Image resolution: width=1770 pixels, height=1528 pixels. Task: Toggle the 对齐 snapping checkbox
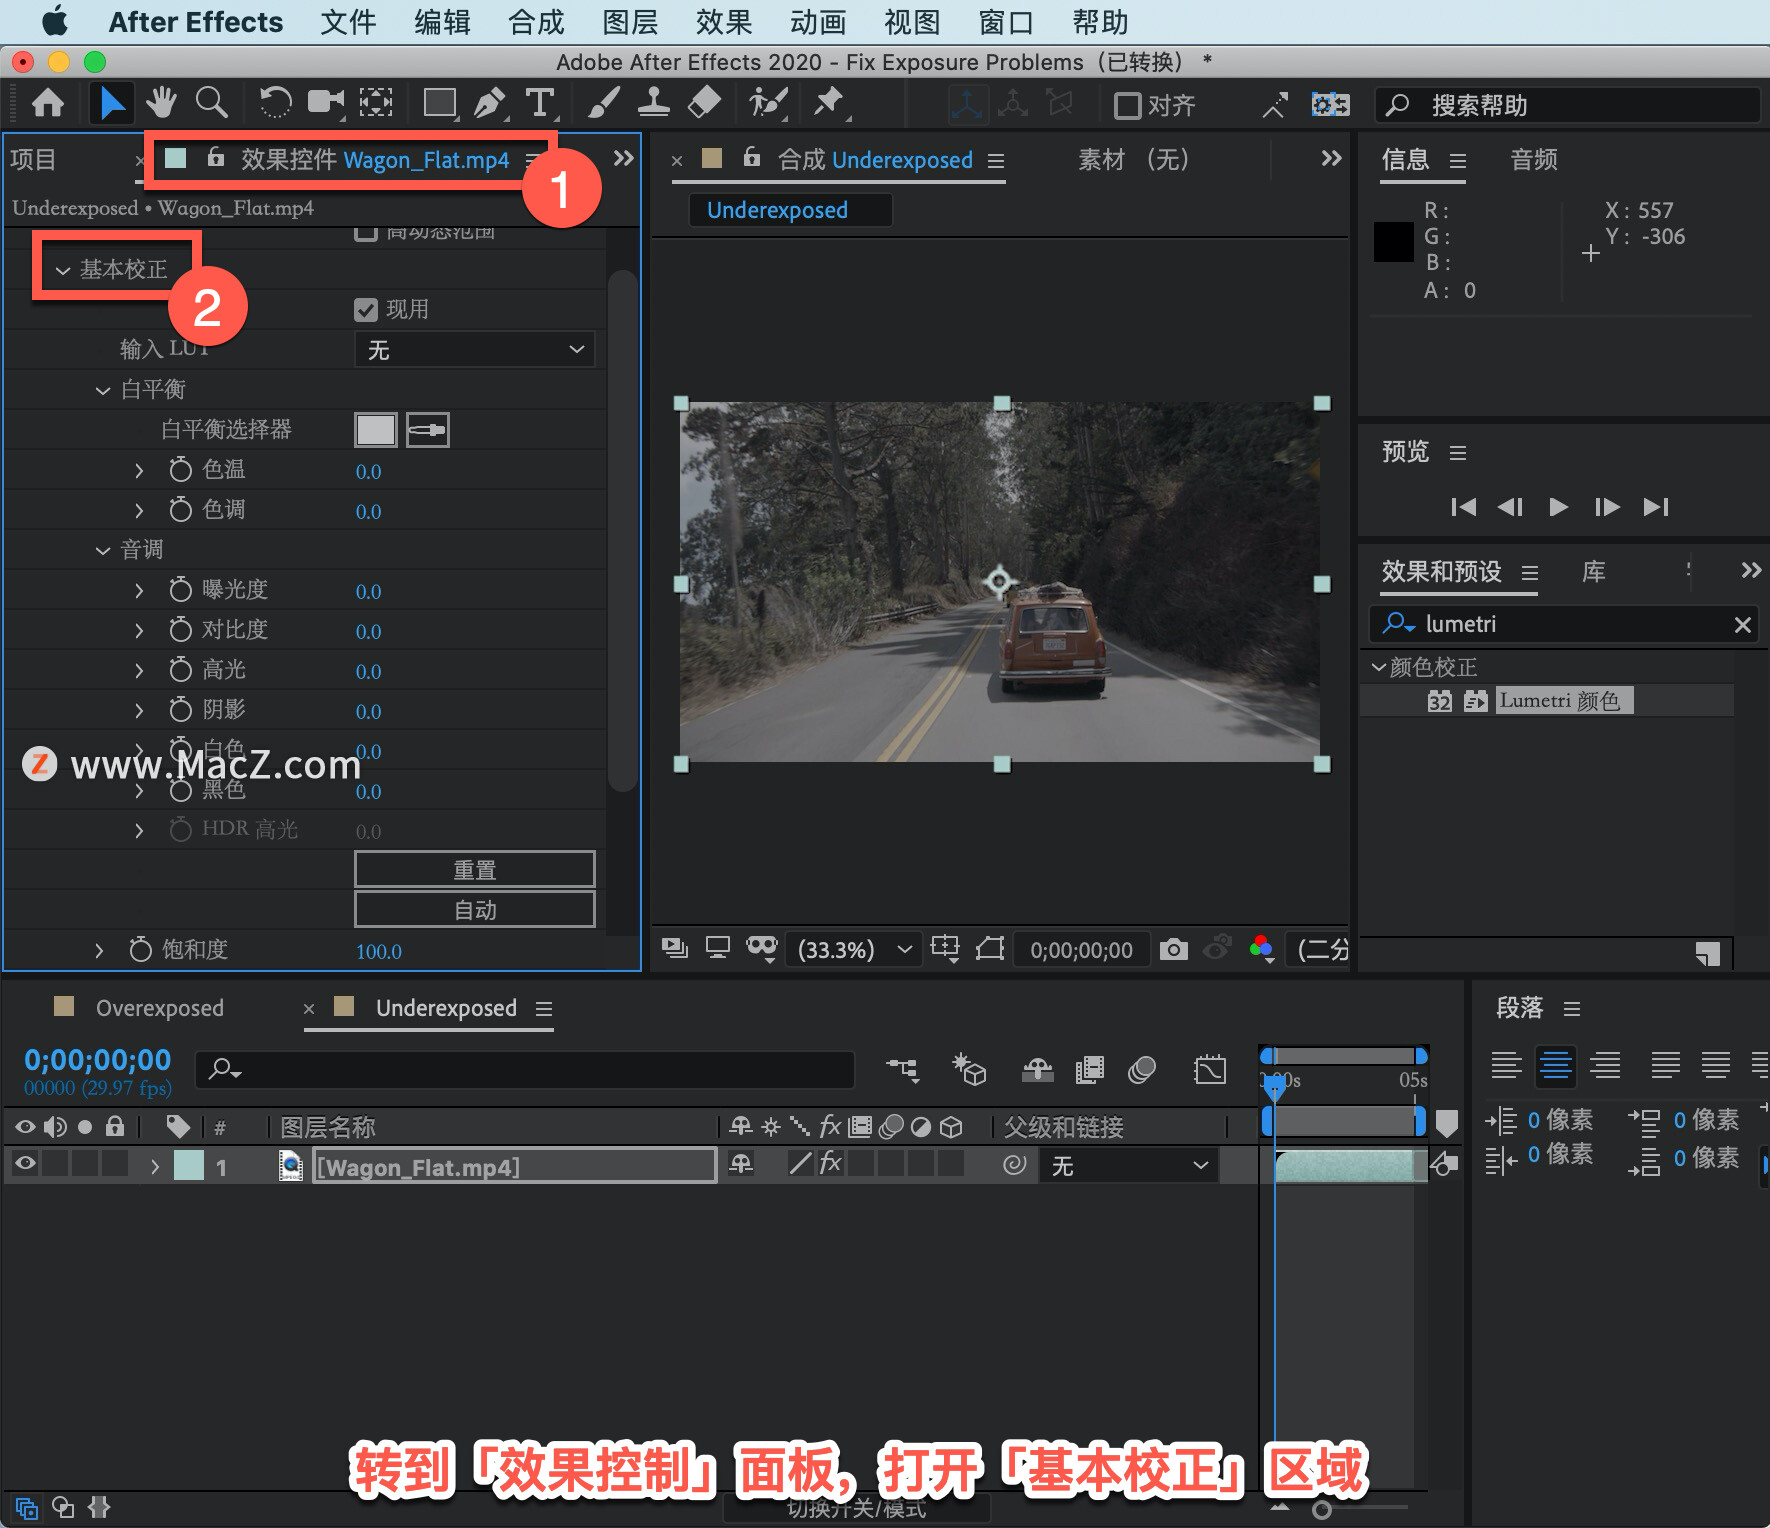(x=1127, y=105)
